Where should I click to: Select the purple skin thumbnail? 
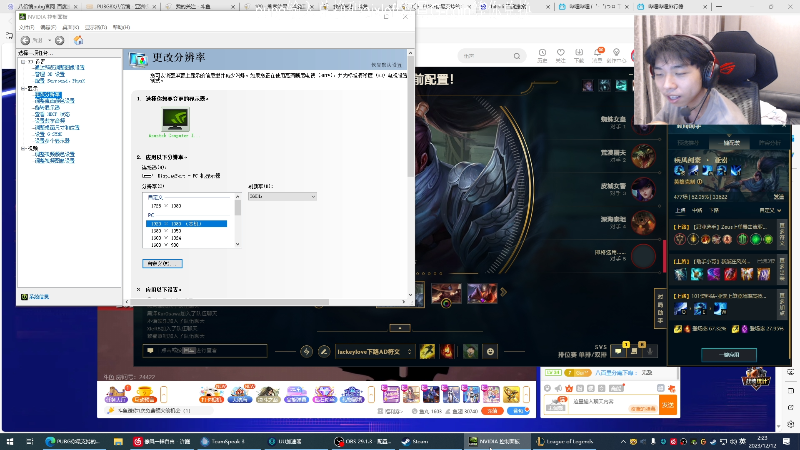point(482,293)
